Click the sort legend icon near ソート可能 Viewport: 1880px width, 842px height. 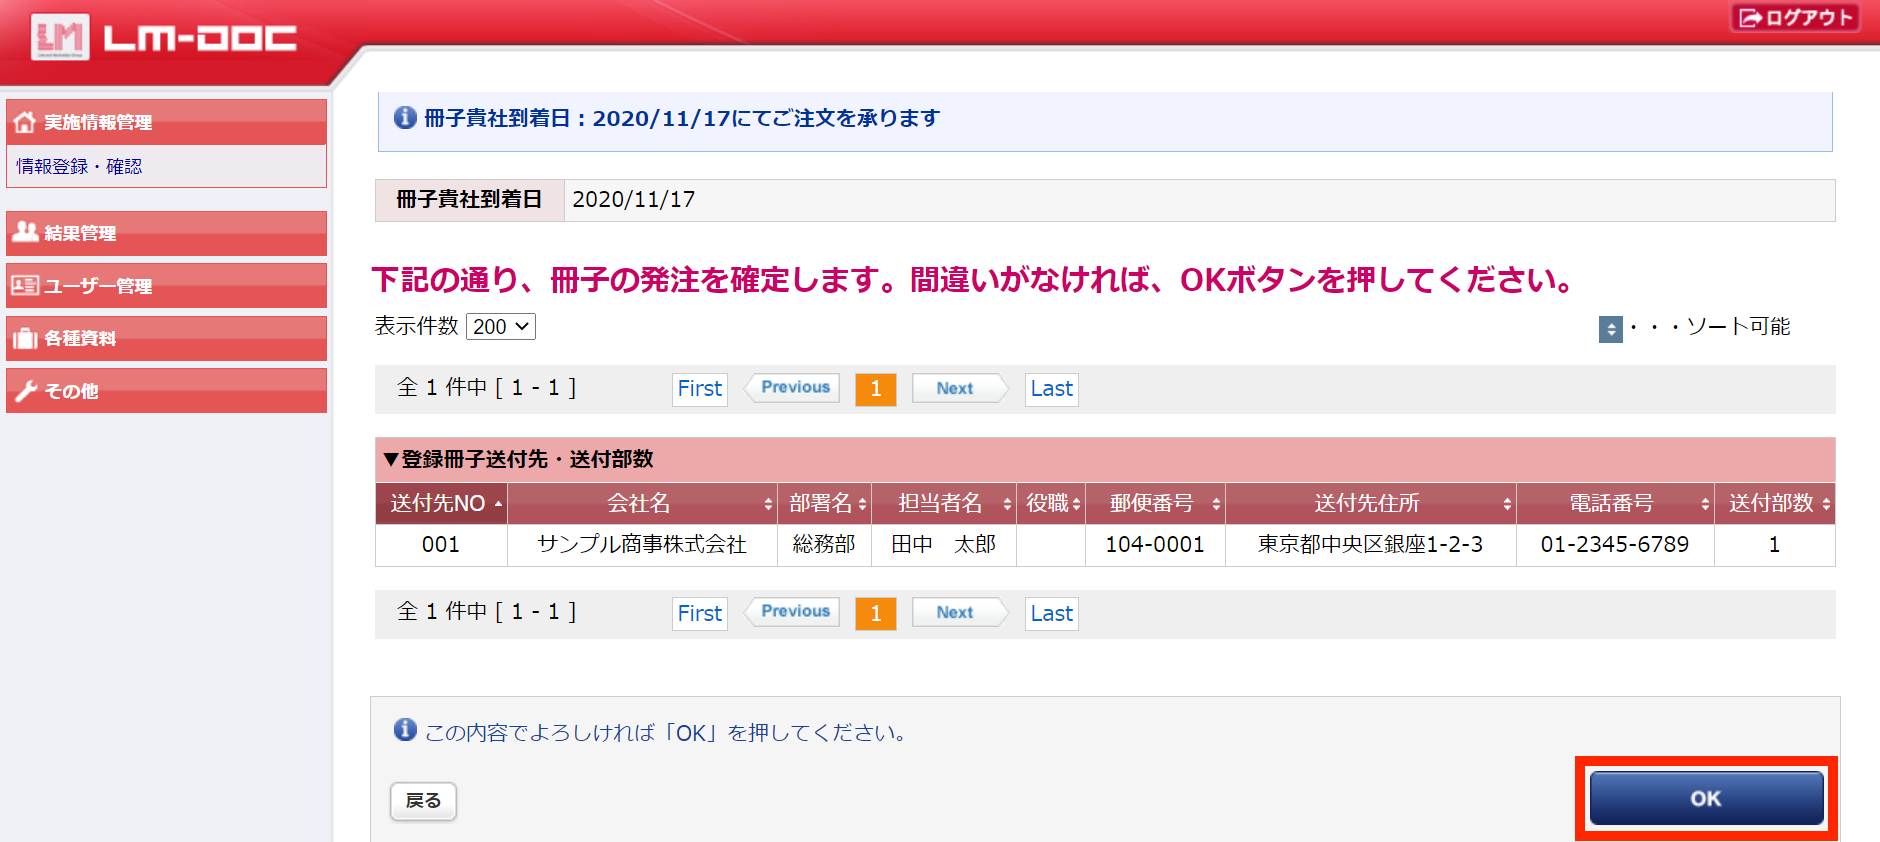click(1610, 328)
